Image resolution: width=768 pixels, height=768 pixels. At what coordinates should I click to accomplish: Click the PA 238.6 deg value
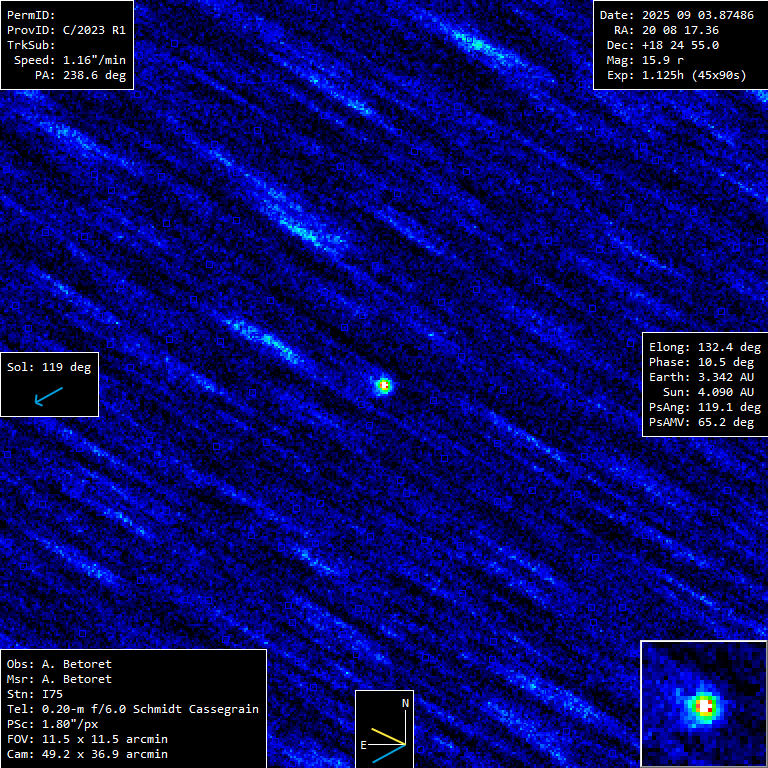pyautogui.click(x=80, y=75)
